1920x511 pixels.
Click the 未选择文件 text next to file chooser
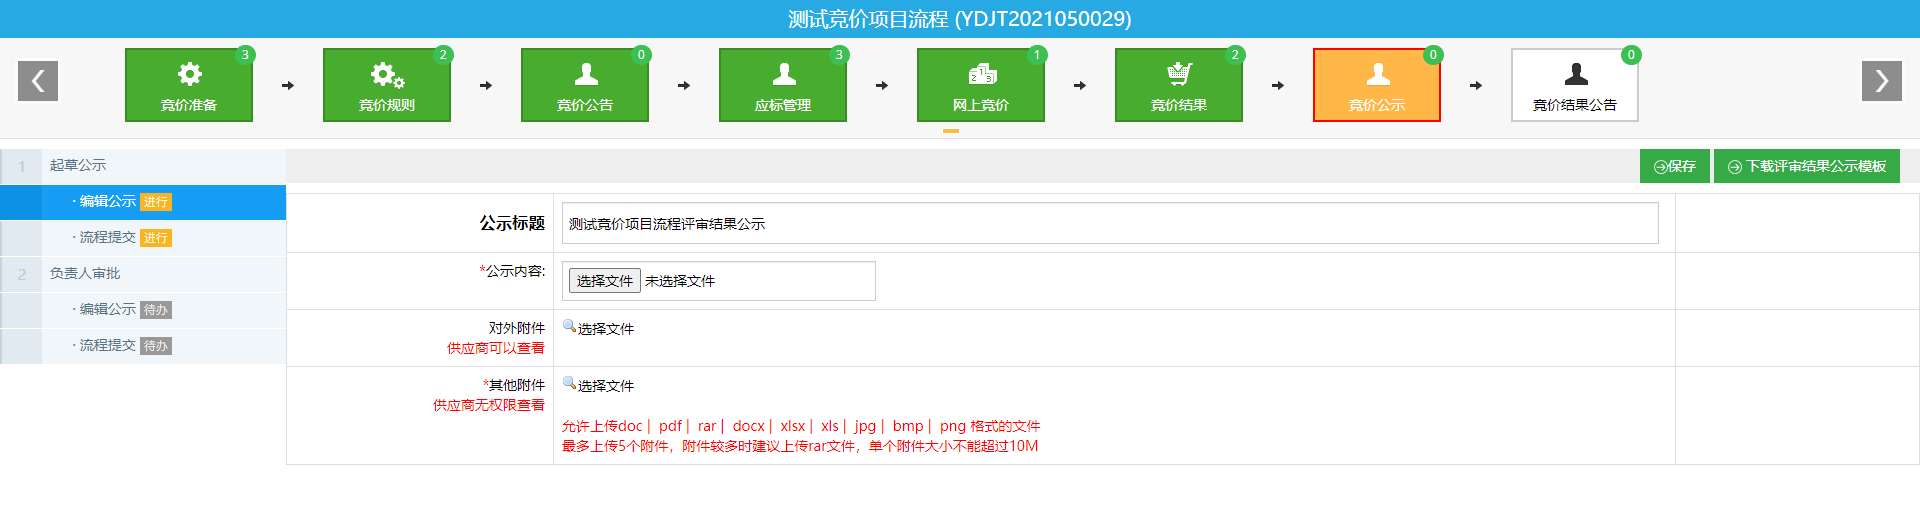point(680,281)
